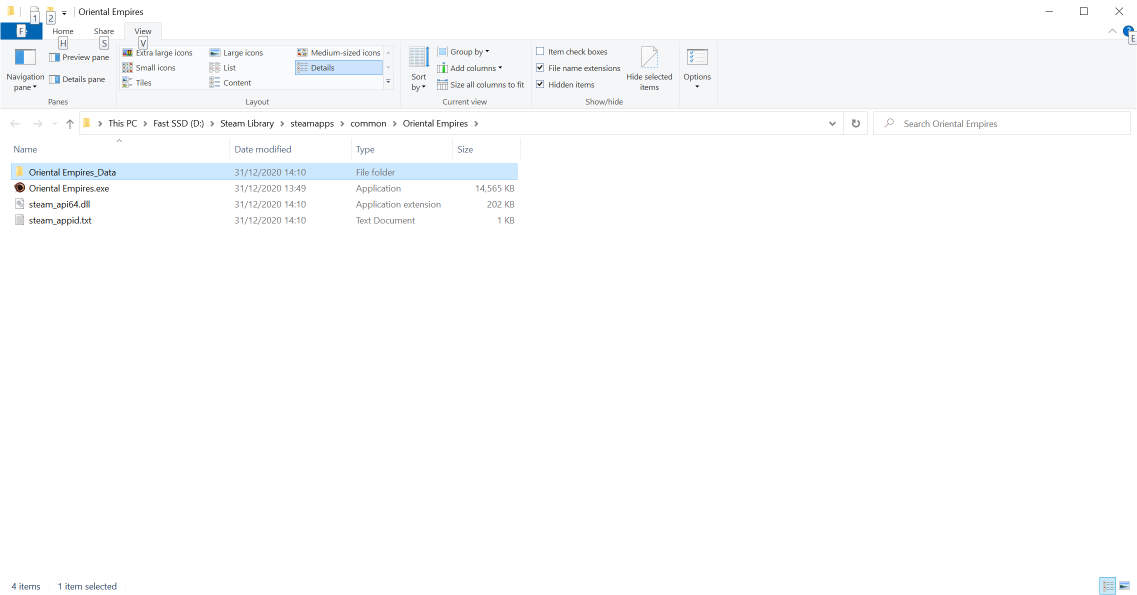Screen dimensions: 1137x595
Task: Collapse the ribbon with the chevron
Action: (1112, 31)
